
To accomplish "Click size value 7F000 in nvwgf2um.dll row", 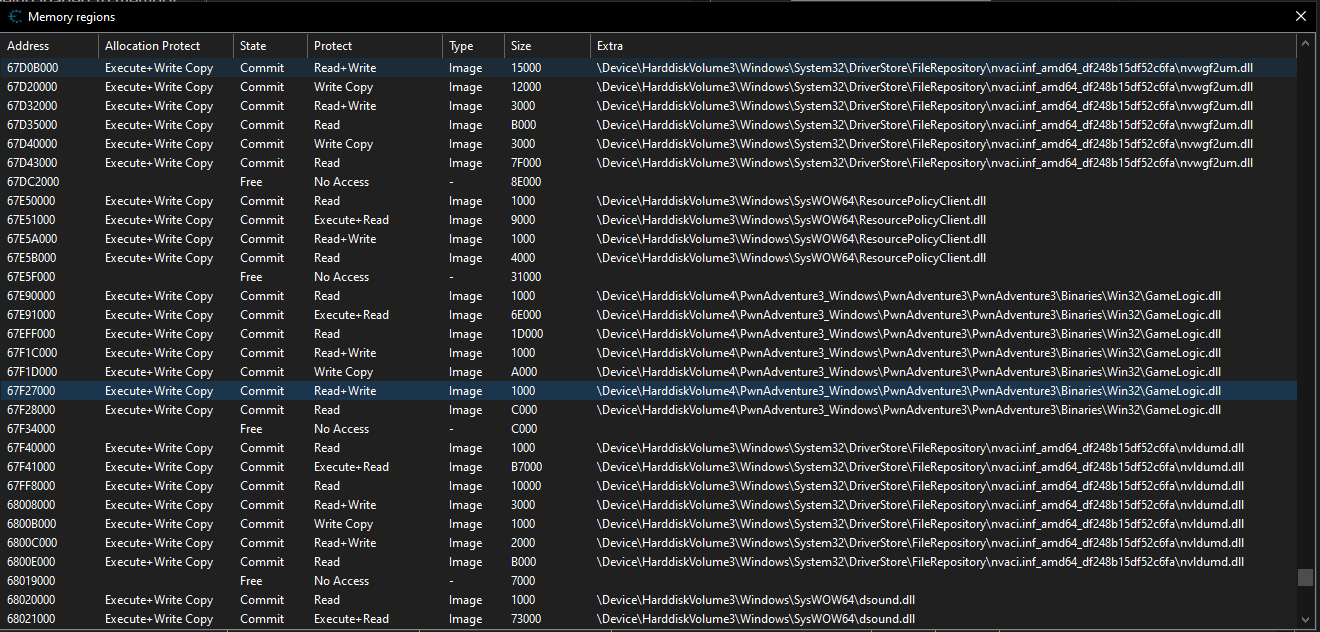I will tap(526, 163).
